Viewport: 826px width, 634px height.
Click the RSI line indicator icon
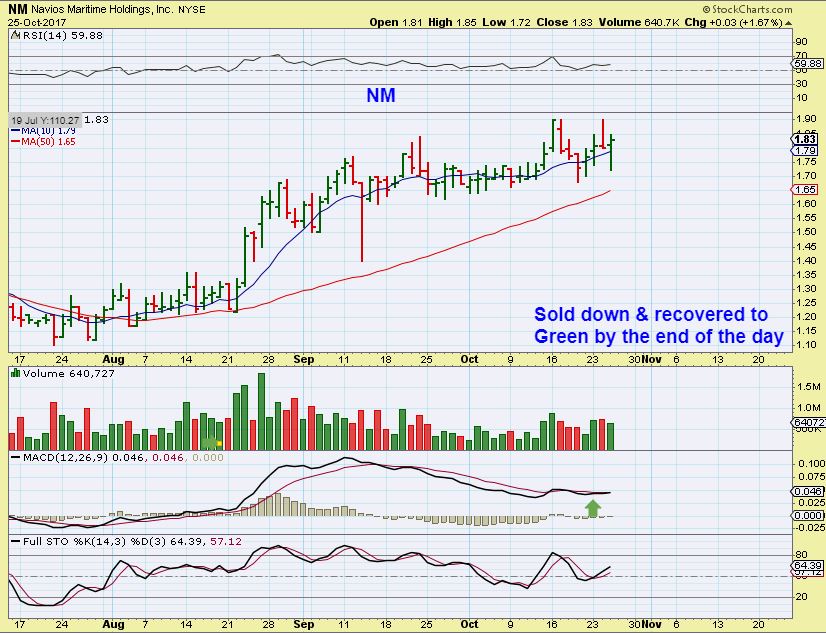[x=15, y=35]
